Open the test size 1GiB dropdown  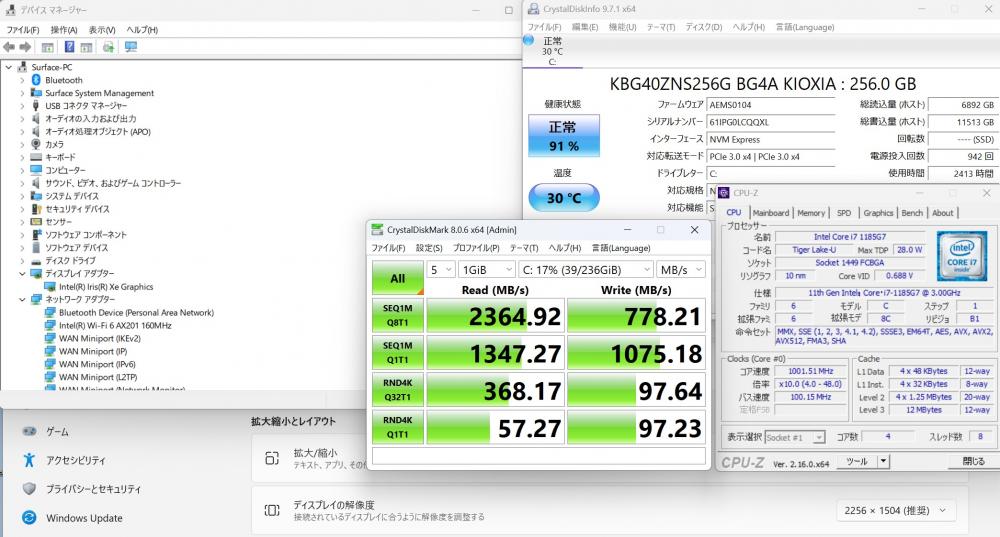pyautogui.click(x=485, y=270)
